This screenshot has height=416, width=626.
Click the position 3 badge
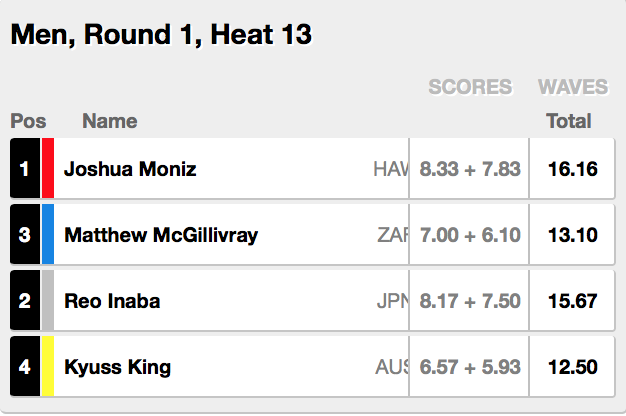pyautogui.click(x=24, y=236)
